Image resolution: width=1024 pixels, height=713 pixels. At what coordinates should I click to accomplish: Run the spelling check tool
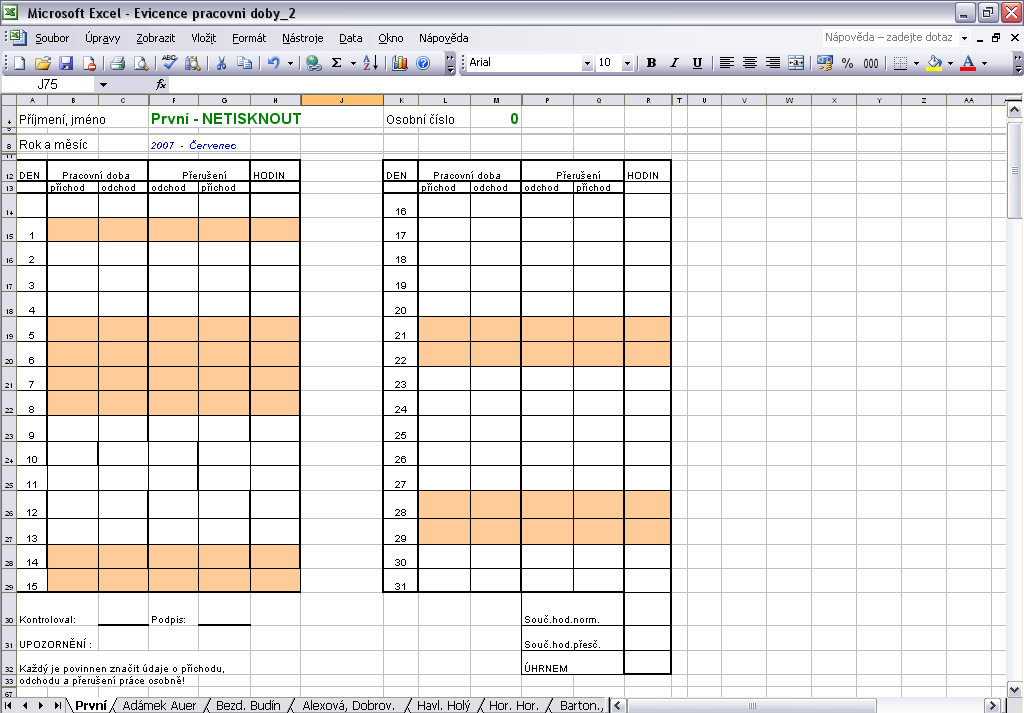point(169,63)
